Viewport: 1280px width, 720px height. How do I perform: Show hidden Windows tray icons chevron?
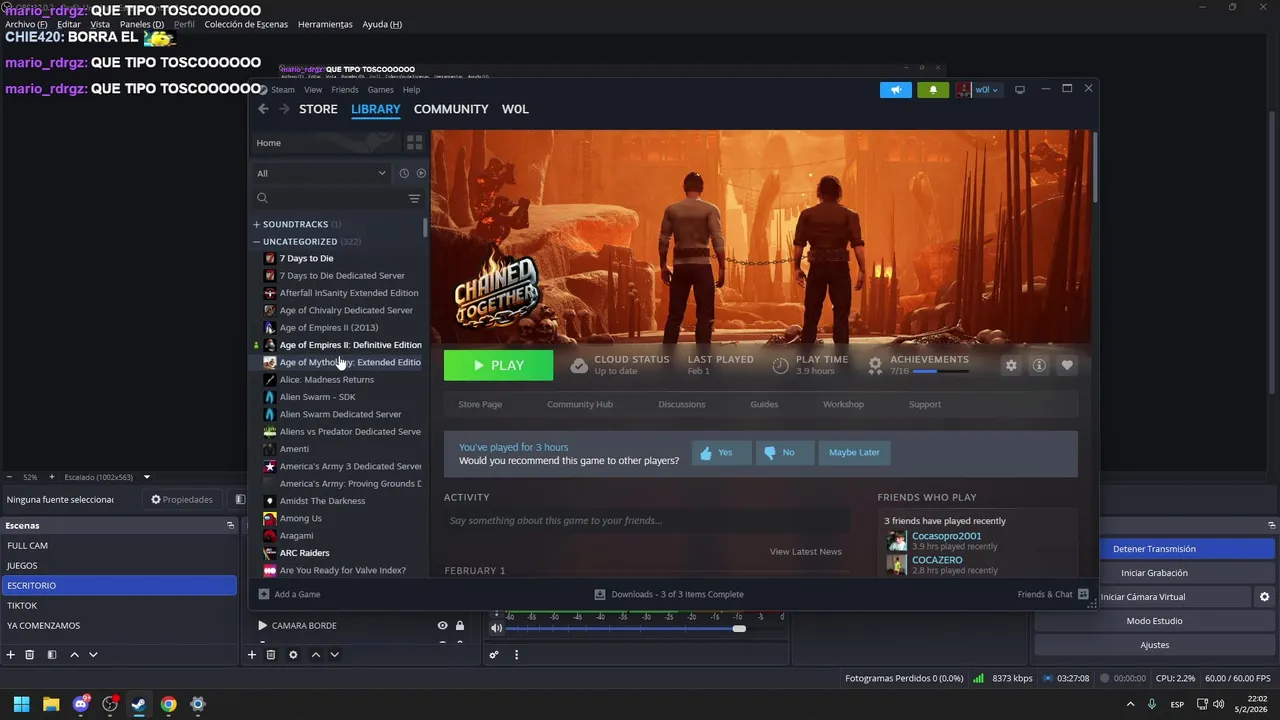pyautogui.click(x=1130, y=704)
